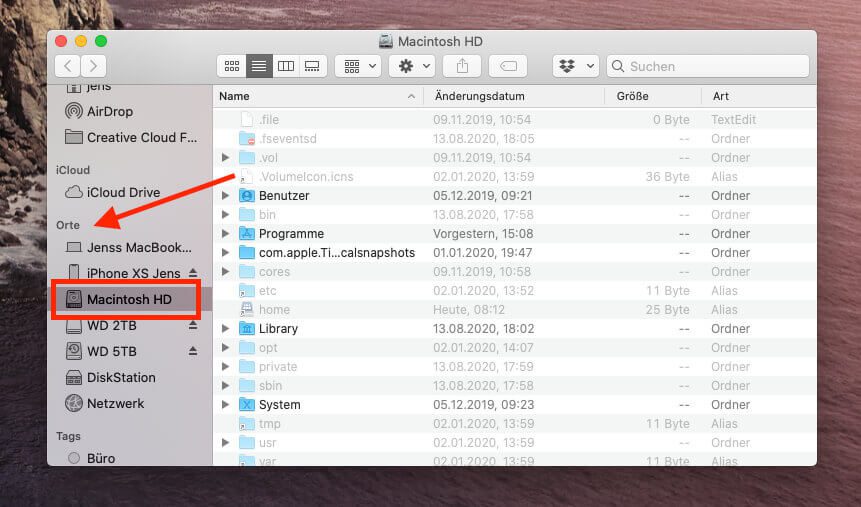The width and height of the screenshot is (861, 507).
Task: Select the etc alias row
Action: tap(515, 291)
